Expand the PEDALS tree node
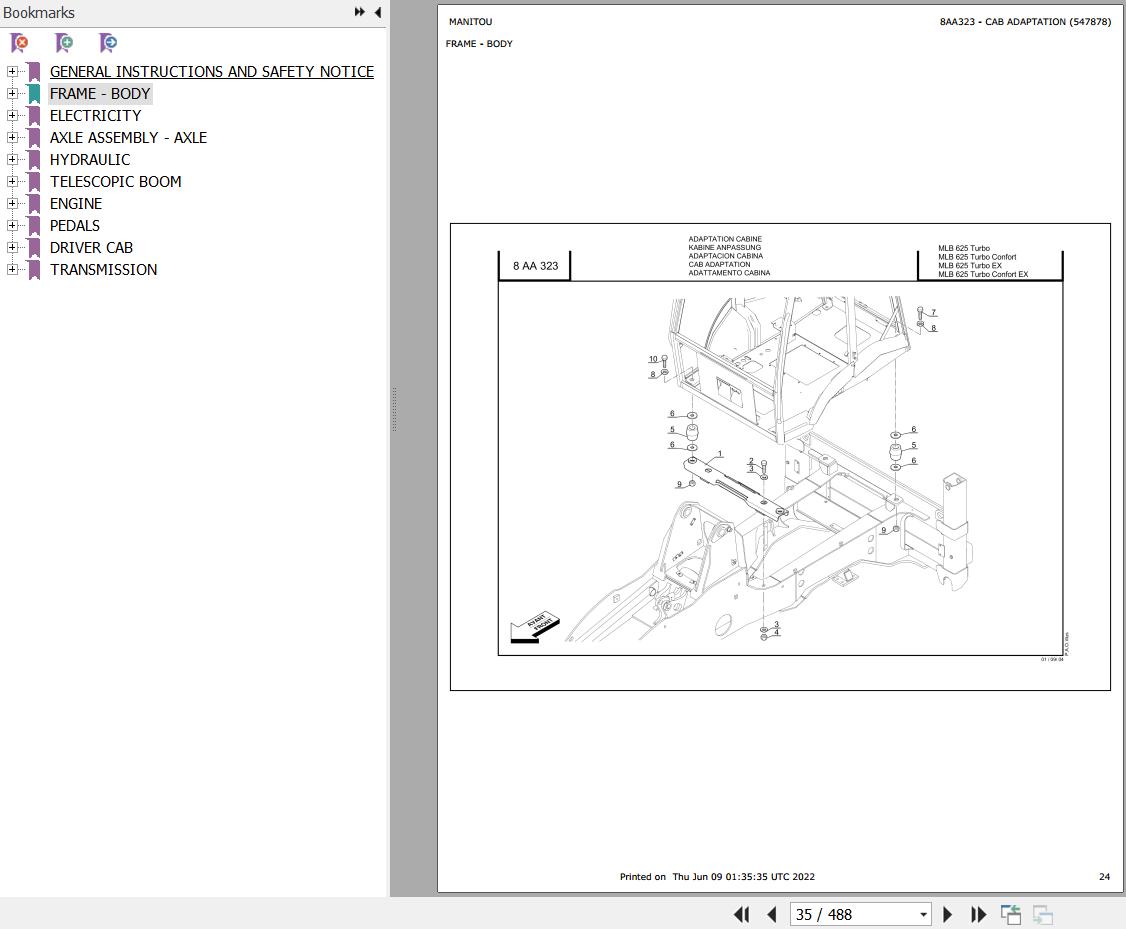Image resolution: width=1126 pixels, height=929 pixels. point(11,225)
